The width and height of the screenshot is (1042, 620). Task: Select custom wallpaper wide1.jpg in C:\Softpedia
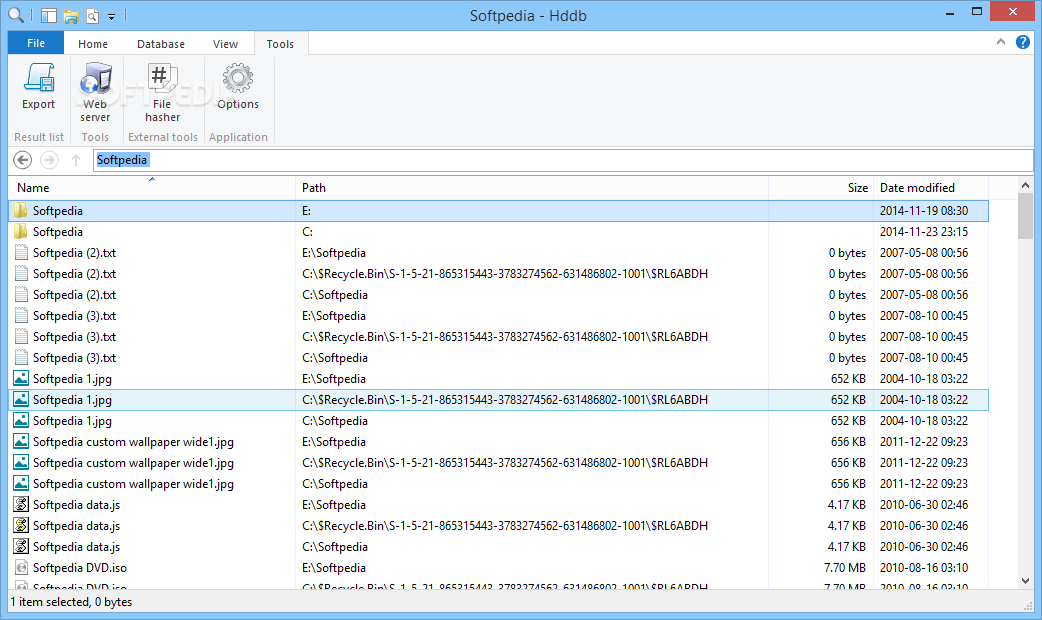(x=498, y=484)
